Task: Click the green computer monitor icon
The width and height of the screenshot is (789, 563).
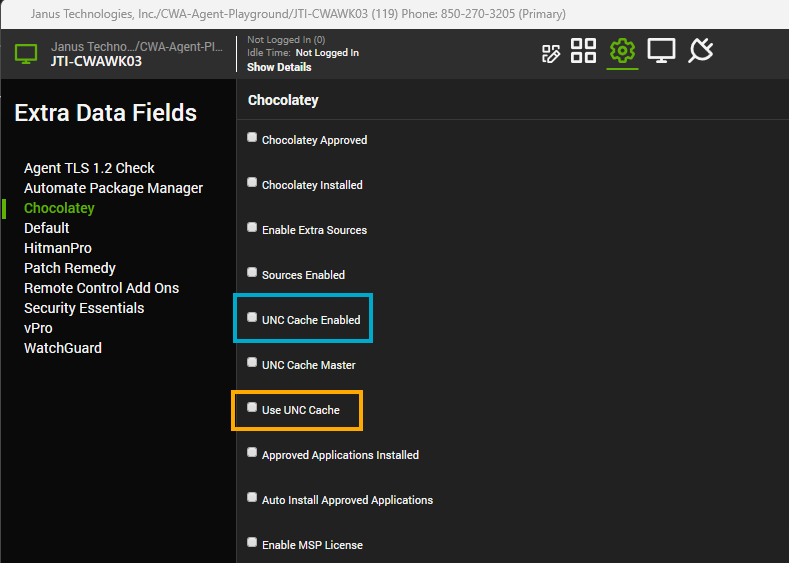Action: tap(26, 53)
